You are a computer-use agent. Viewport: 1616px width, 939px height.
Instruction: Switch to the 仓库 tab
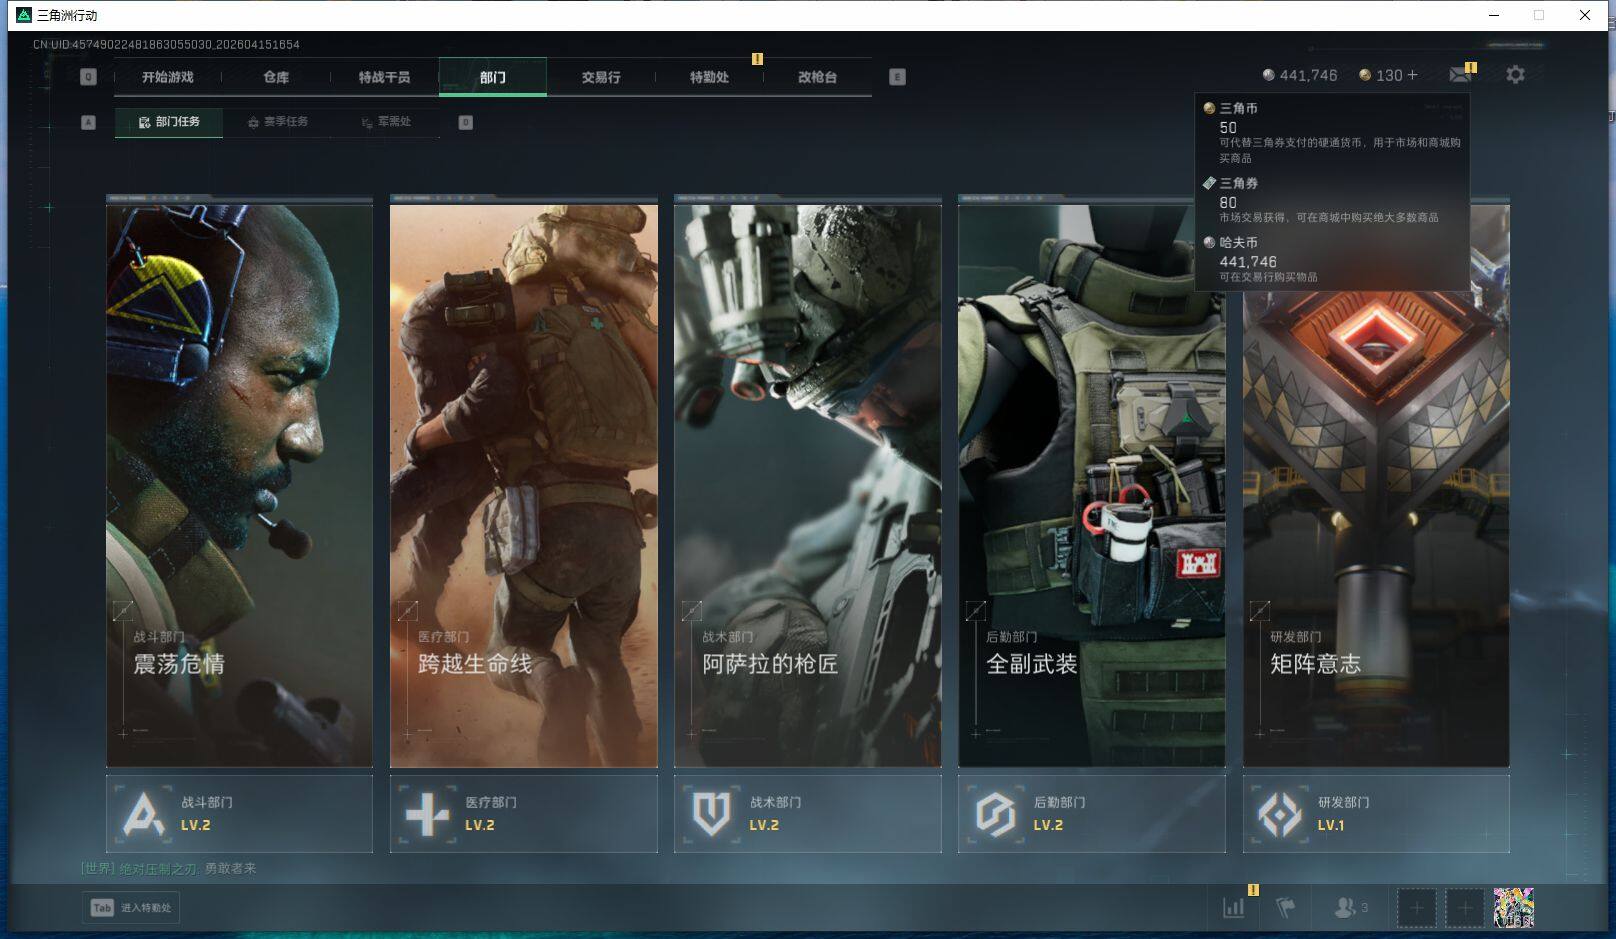[x=276, y=77]
